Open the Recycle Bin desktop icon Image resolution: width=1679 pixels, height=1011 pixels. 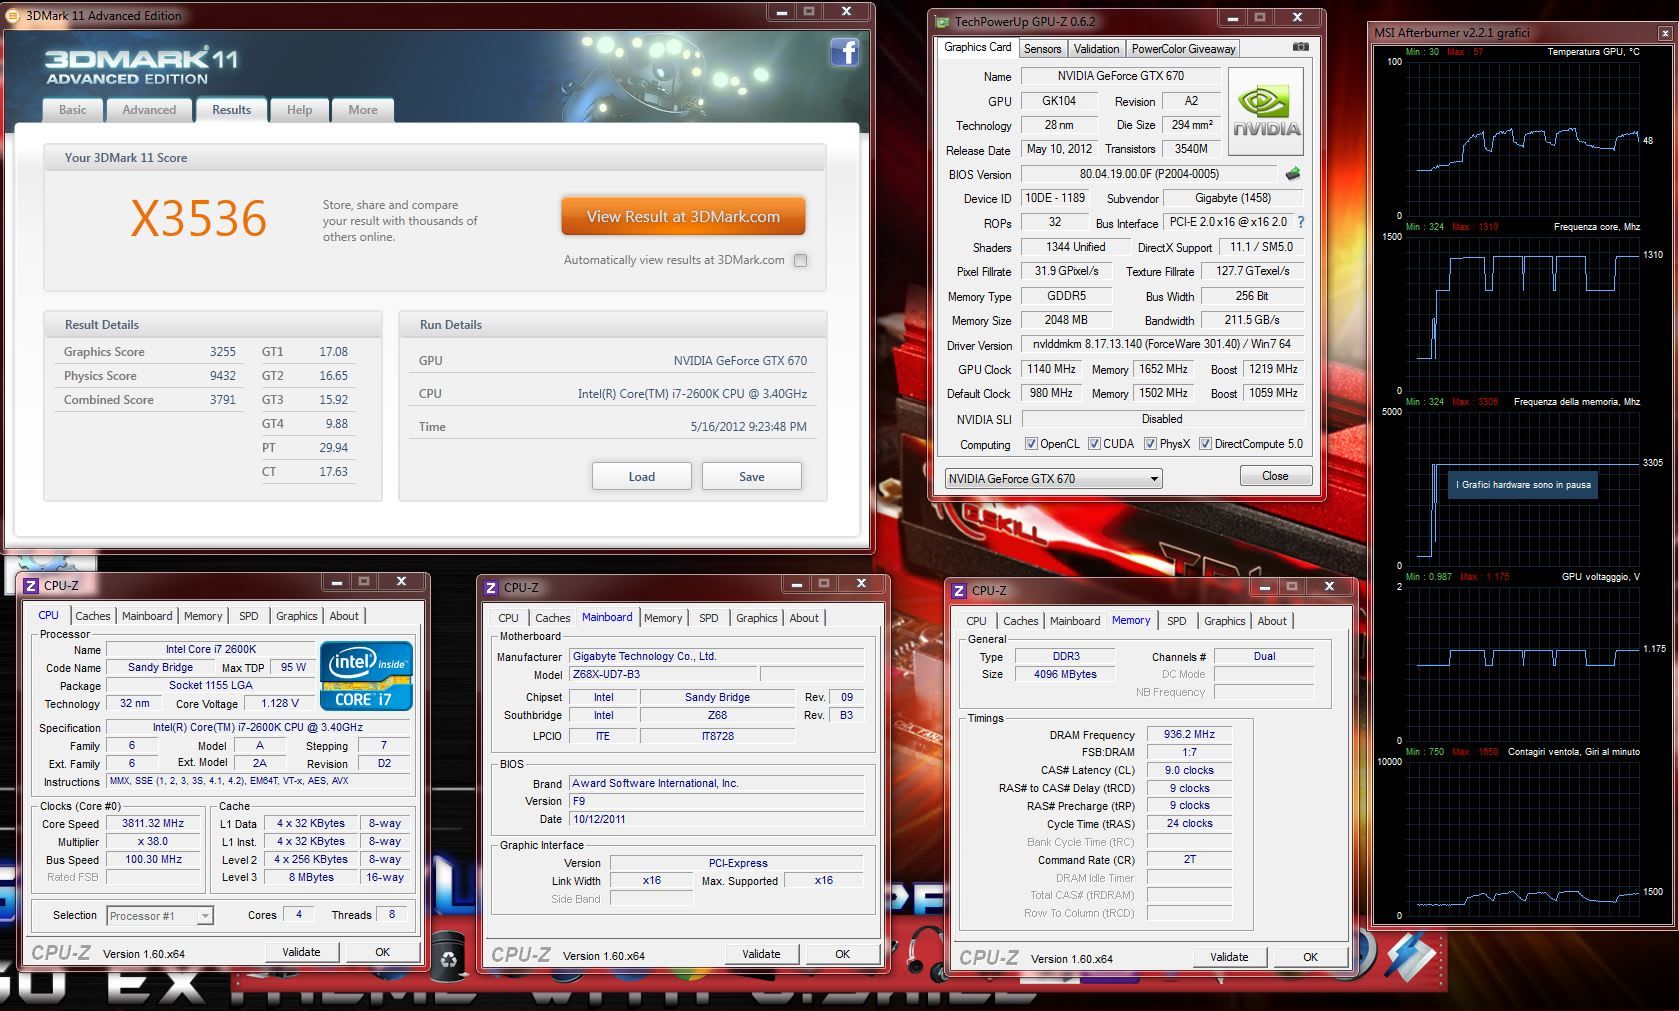tap(449, 957)
